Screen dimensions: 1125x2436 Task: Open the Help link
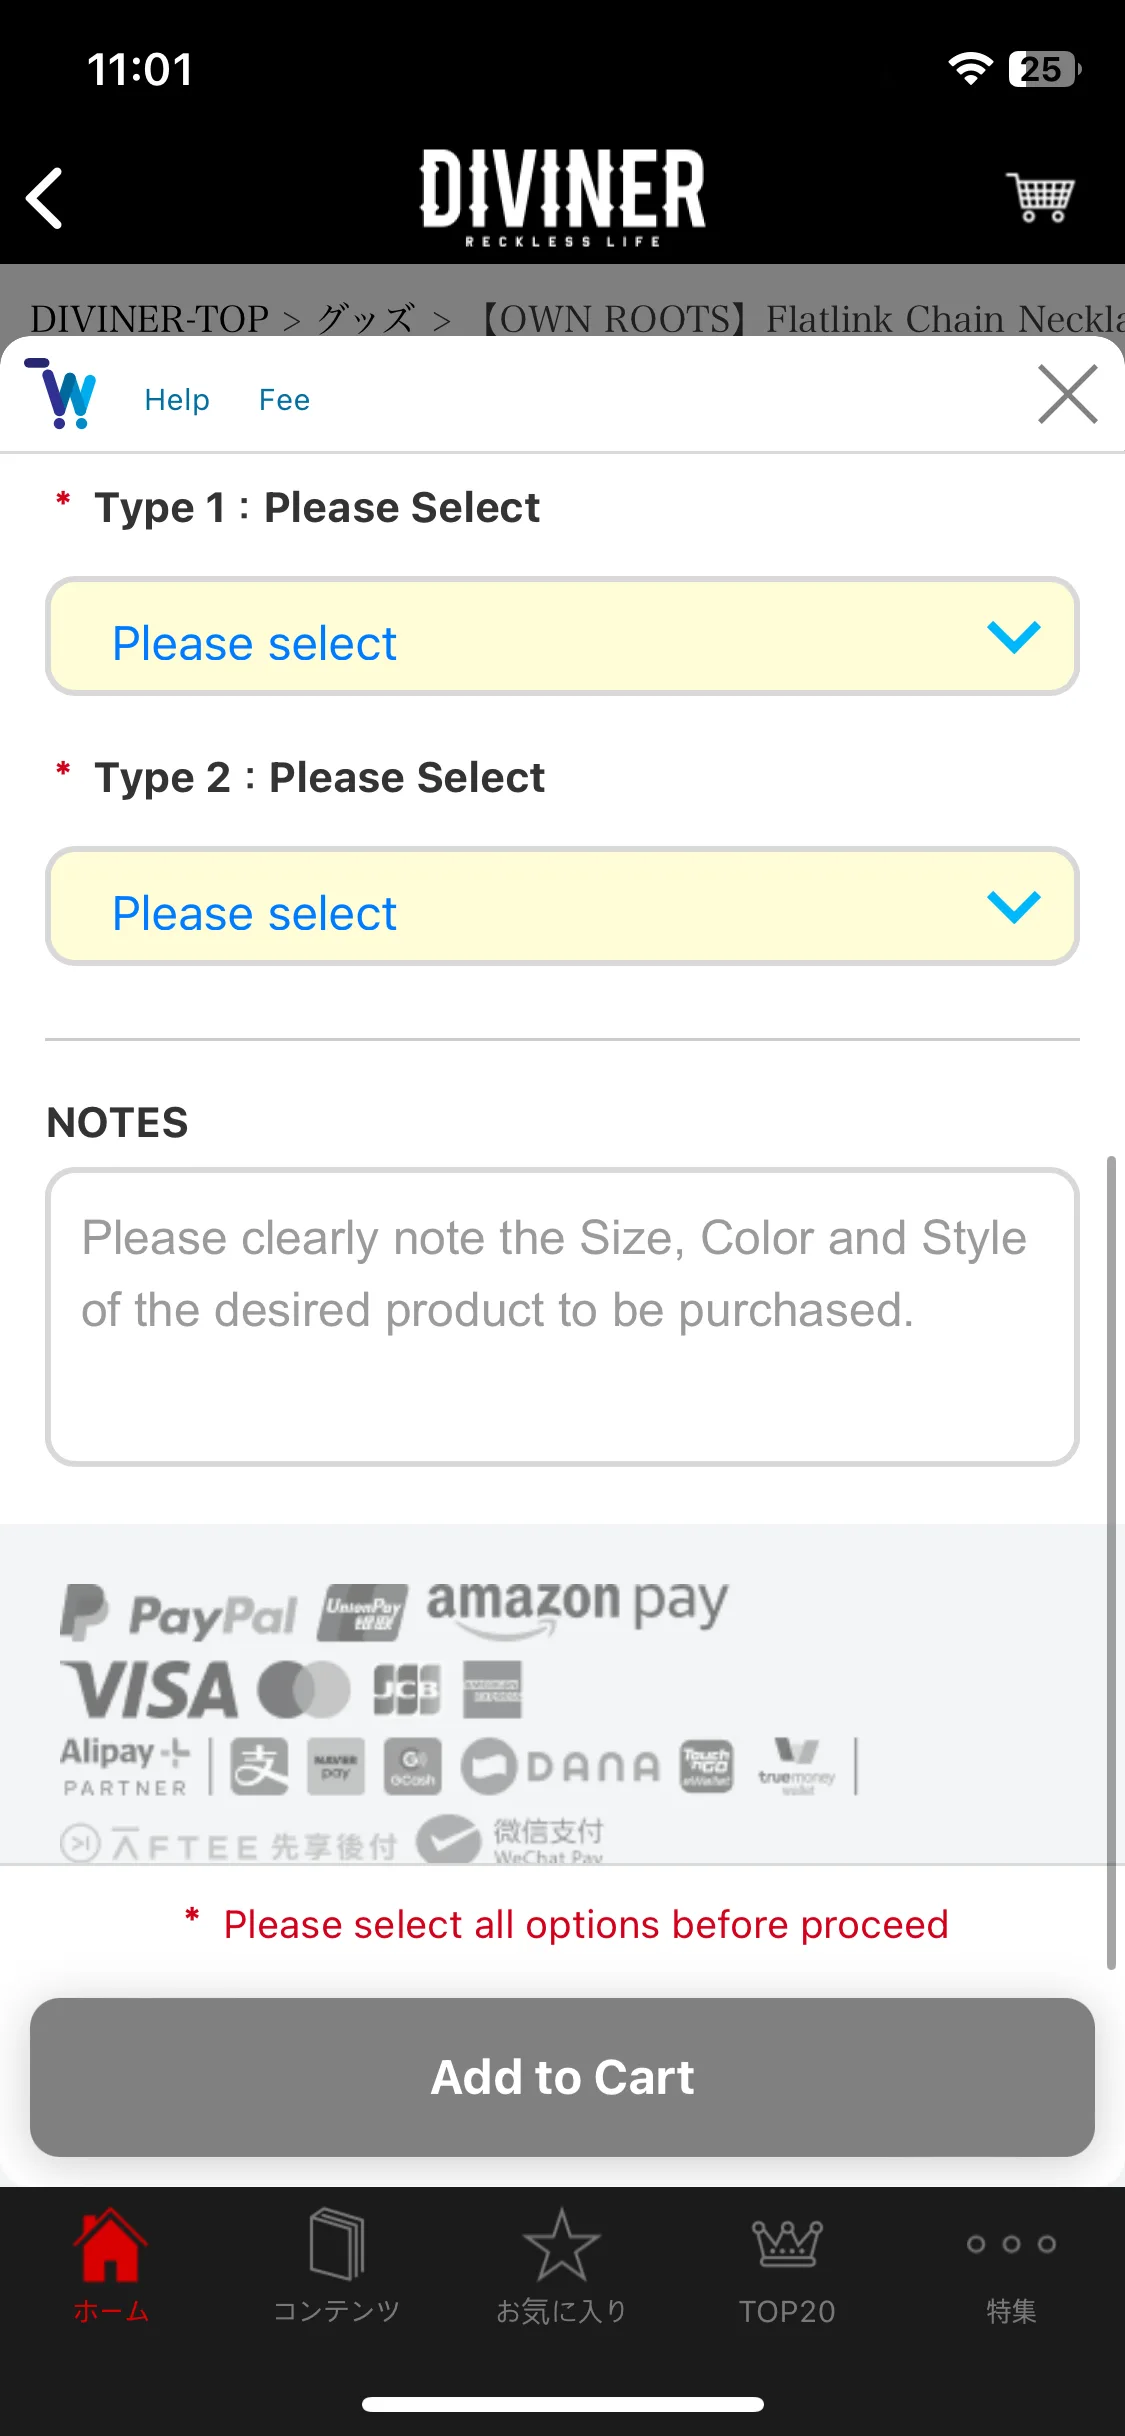(177, 400)
